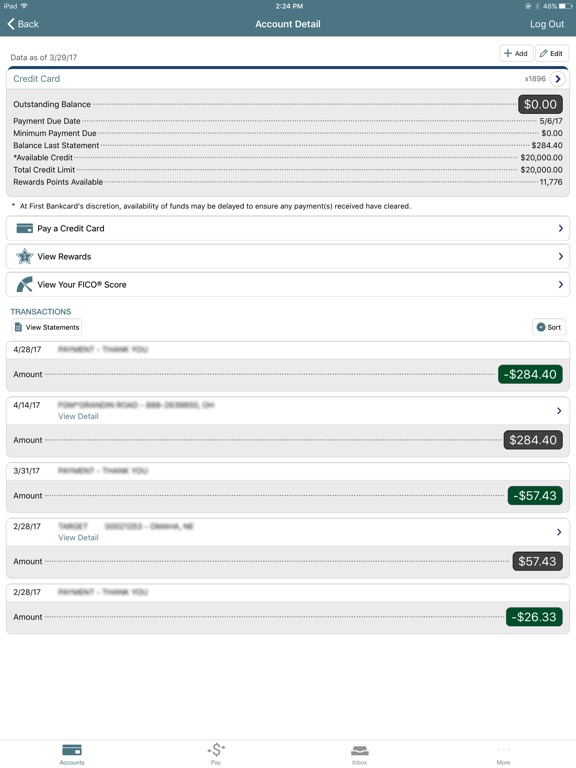Expand the Pay a Credit Card row chevron
The height and width of the screenshot is (768, 576).
point(561,228)
